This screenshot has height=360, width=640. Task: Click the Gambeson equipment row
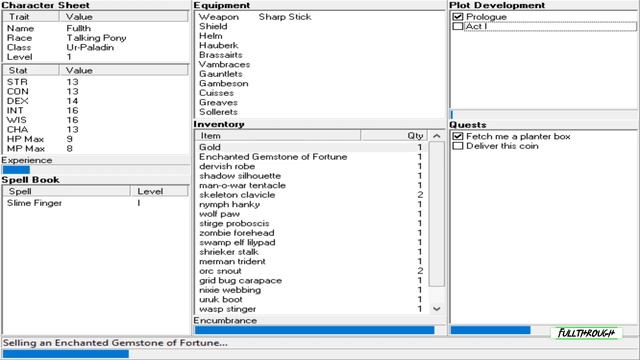[320, 83]
